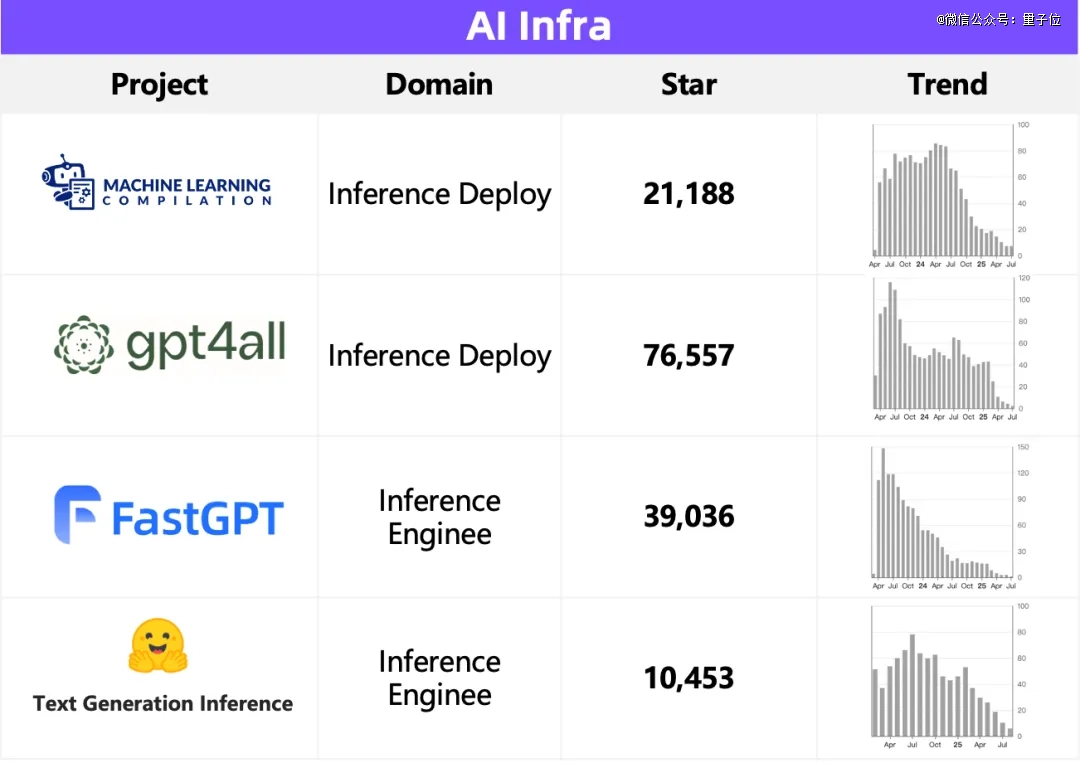Click the 39,036 star count
The height and width of the screenshot is (763, 1080).
tap(689, 516)
